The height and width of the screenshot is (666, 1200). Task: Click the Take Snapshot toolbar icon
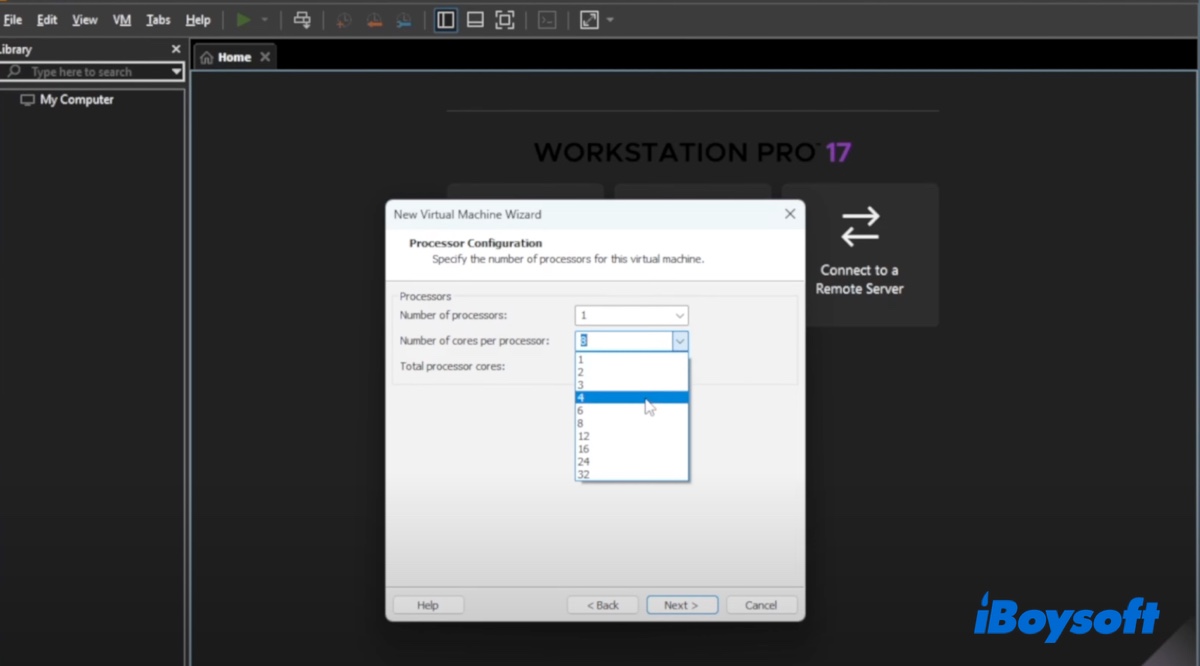point(344,20)
